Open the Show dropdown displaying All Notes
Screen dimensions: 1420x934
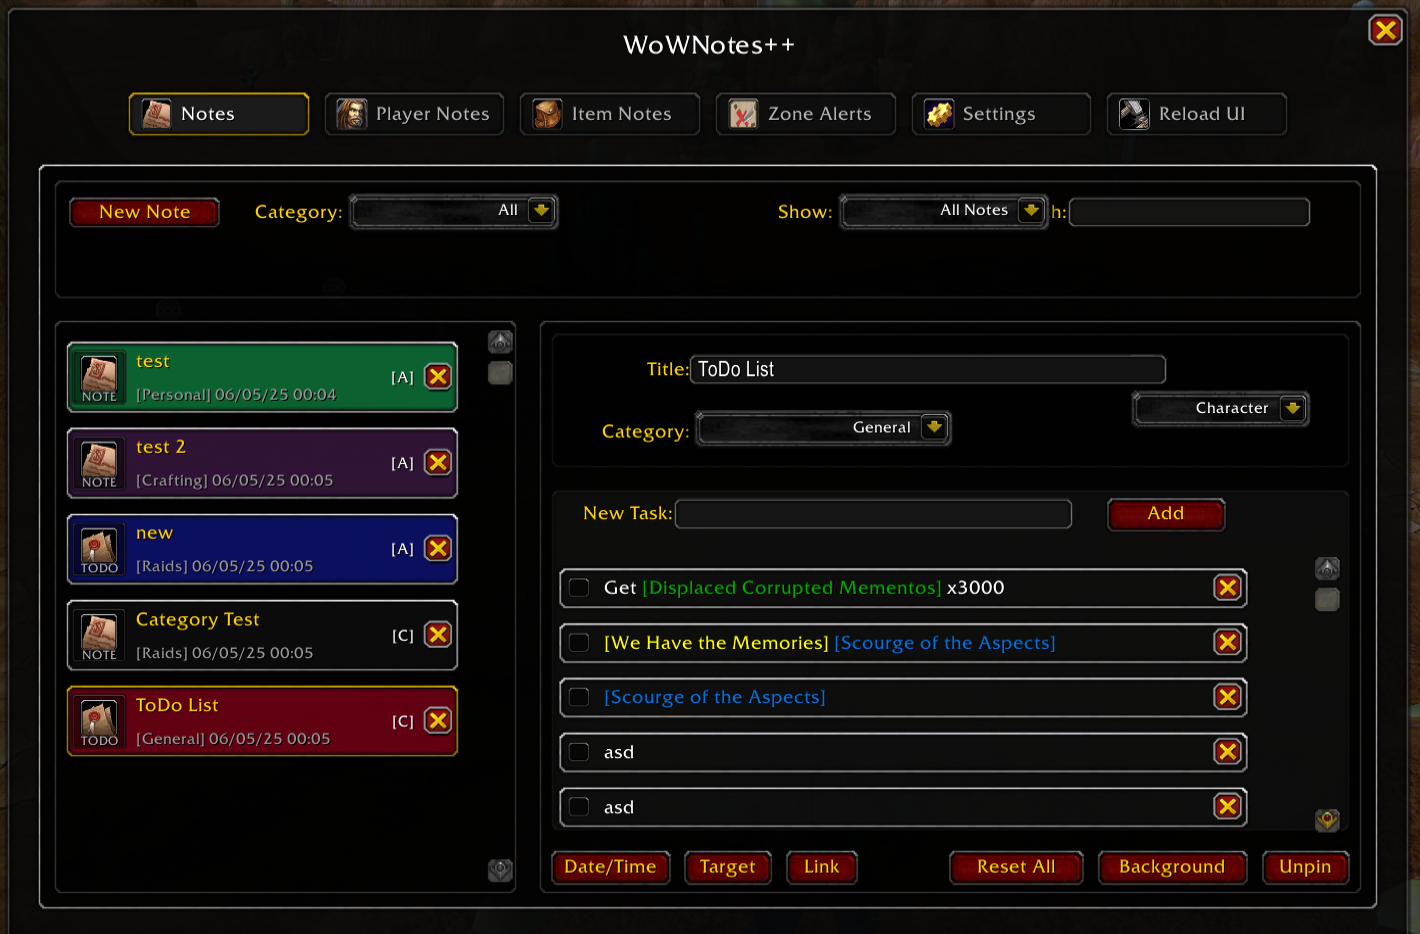[943, 211]
